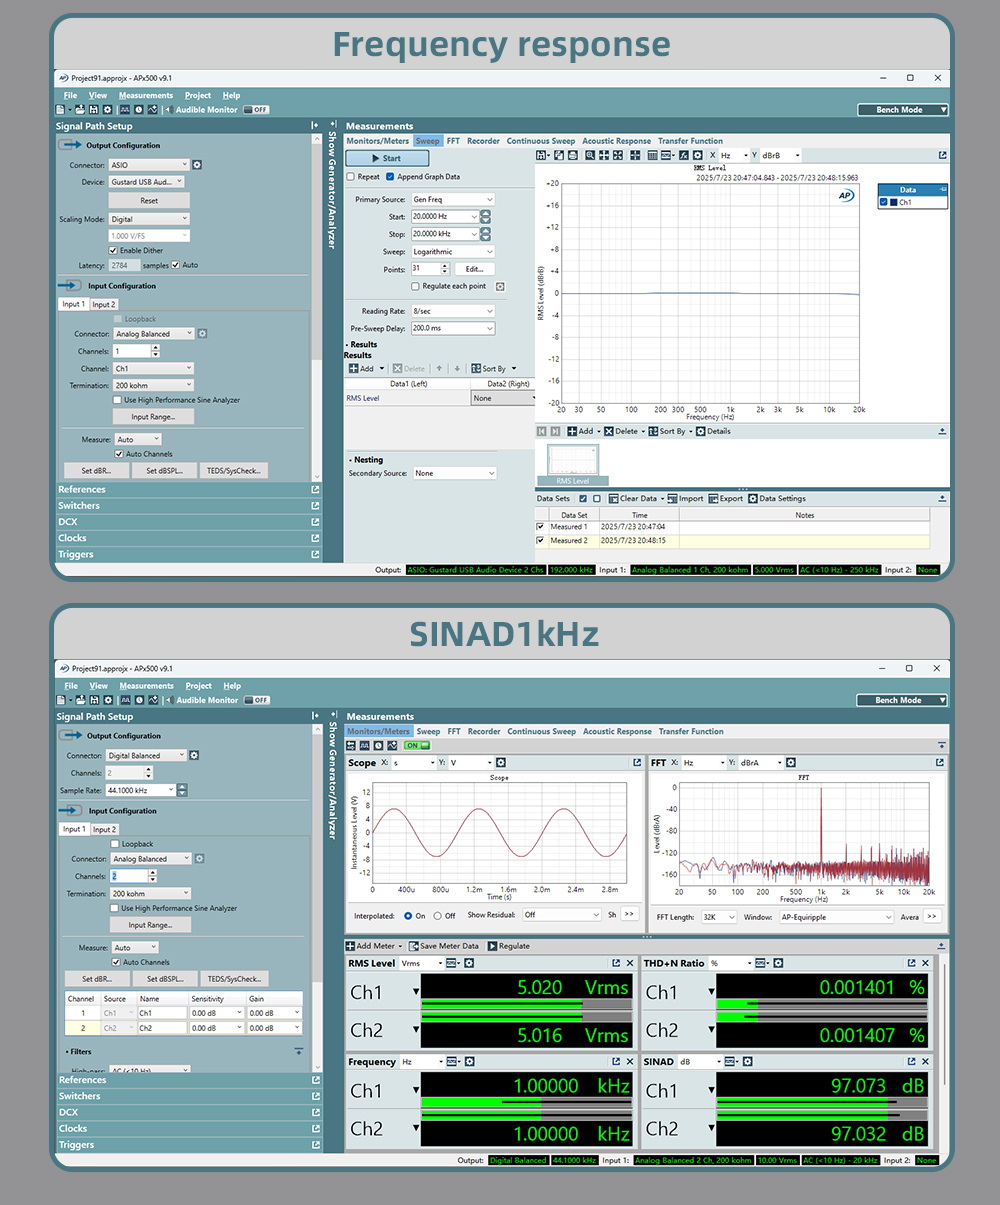Open a new project using the New Project icon

[x=61, y=109]
